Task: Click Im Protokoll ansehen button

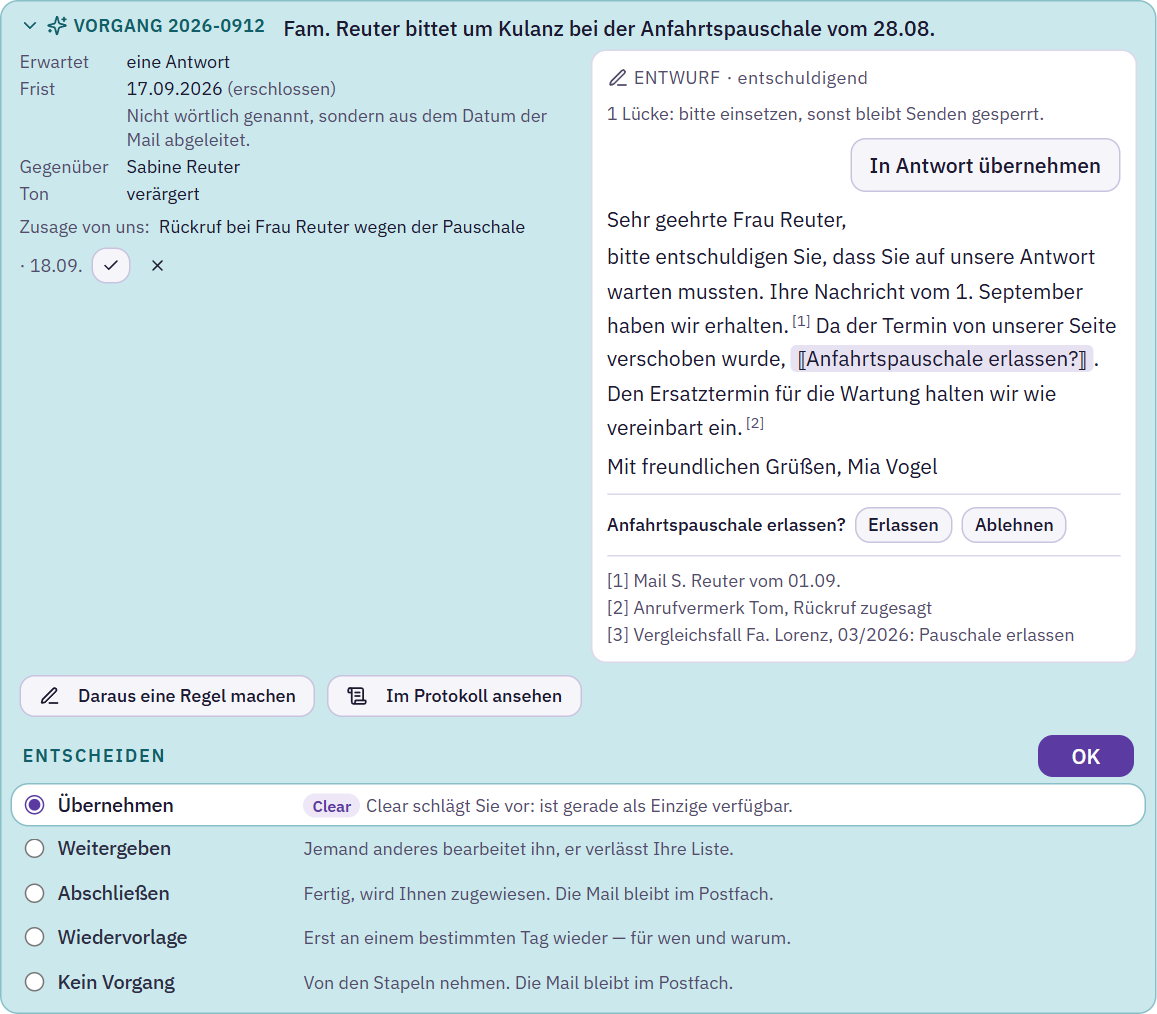Action: point(455,696)
